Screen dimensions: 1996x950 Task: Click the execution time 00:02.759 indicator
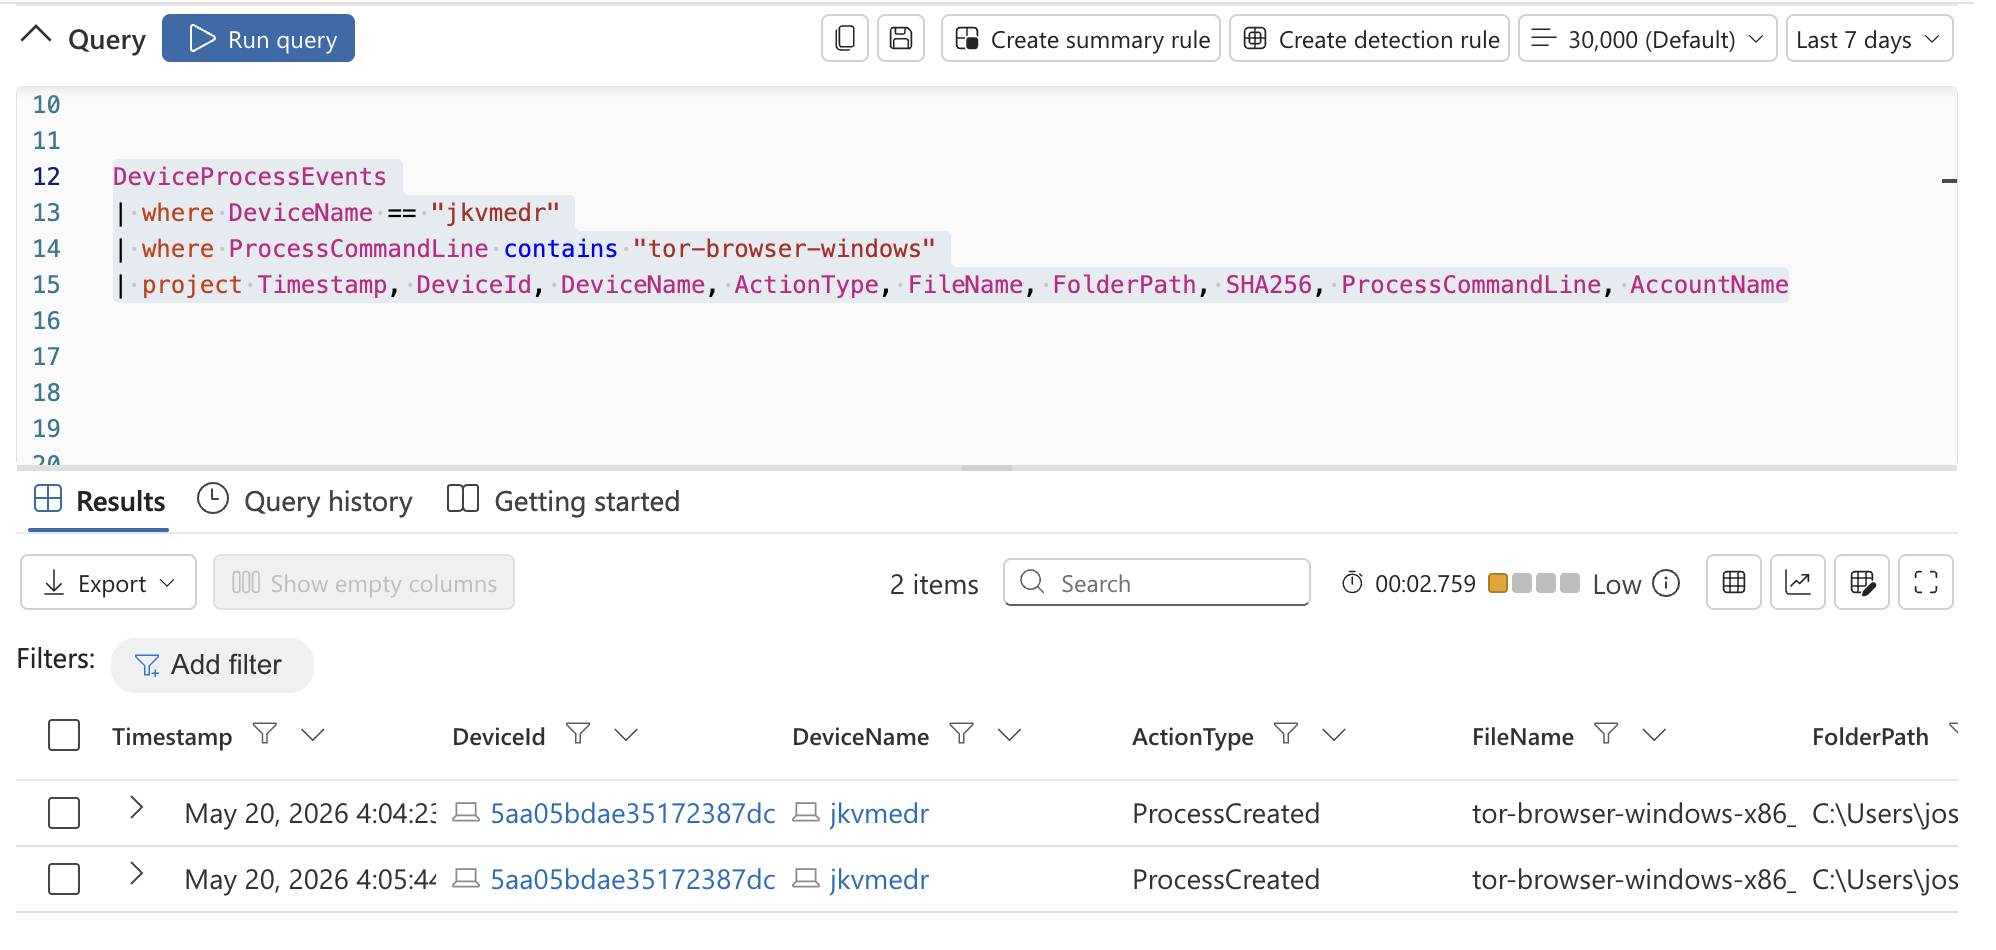click(1409, 584)
